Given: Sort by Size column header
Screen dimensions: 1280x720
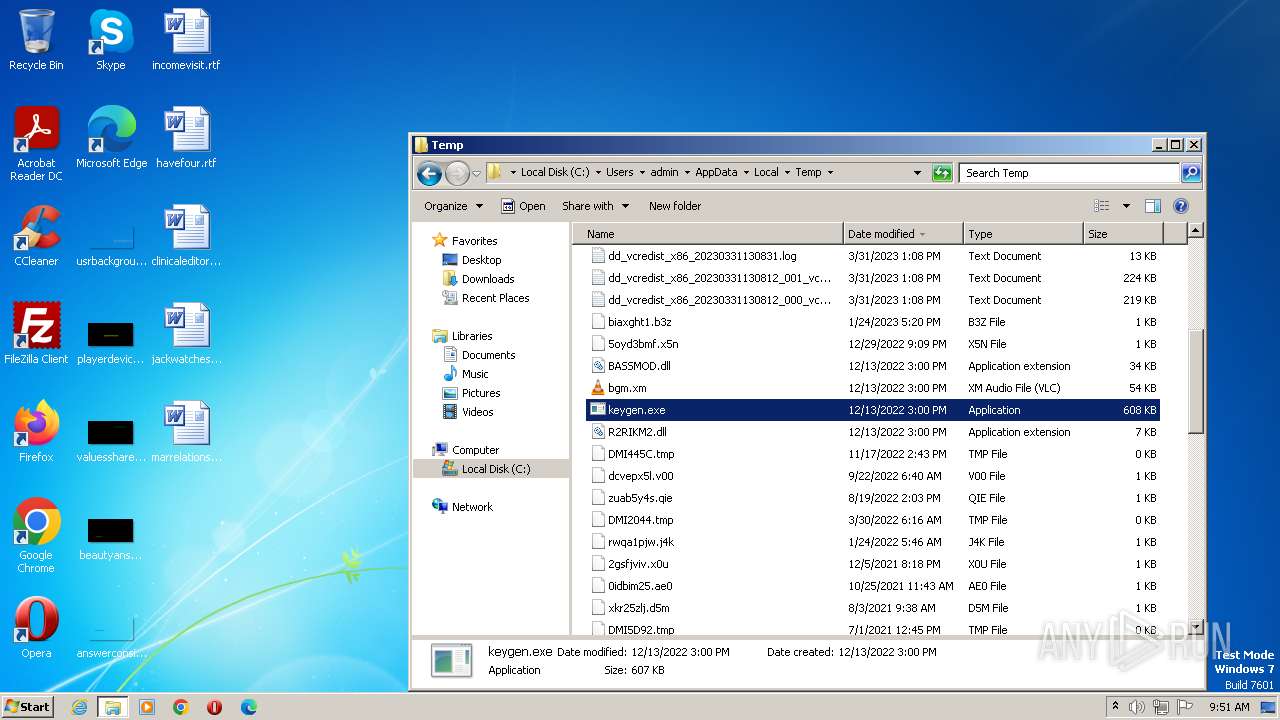Looking at the screenshot, I should 1122,233.
